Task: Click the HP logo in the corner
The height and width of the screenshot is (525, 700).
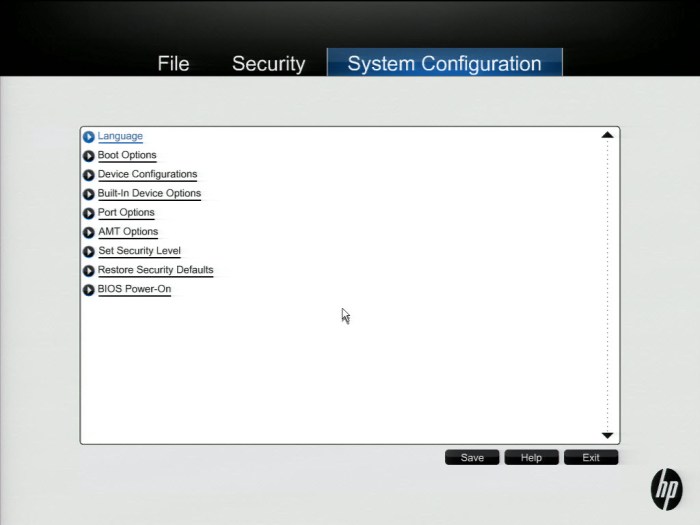Action: tap(666, 489)
